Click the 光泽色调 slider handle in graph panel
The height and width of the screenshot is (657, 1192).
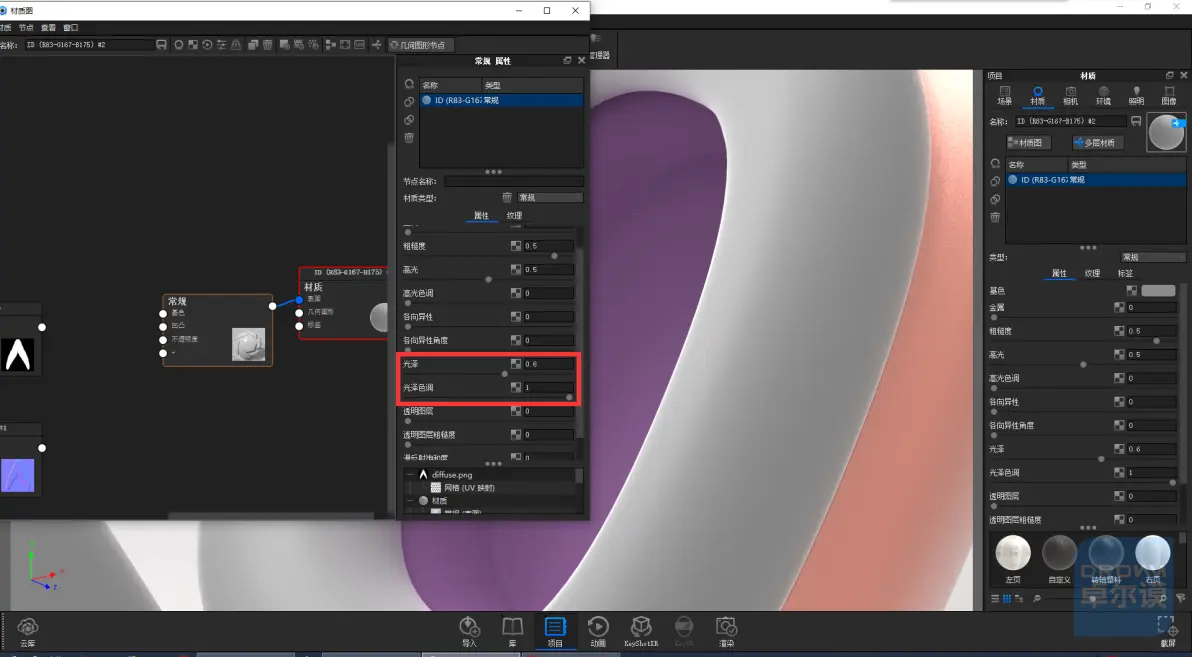point(569,397)
